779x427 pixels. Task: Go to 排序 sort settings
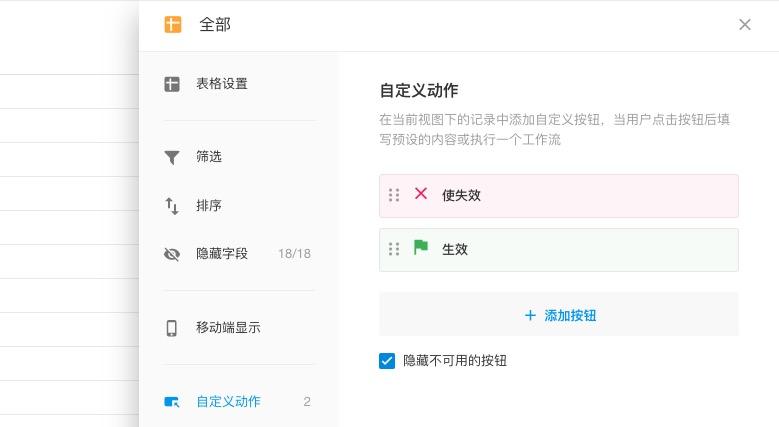[209, 206]
